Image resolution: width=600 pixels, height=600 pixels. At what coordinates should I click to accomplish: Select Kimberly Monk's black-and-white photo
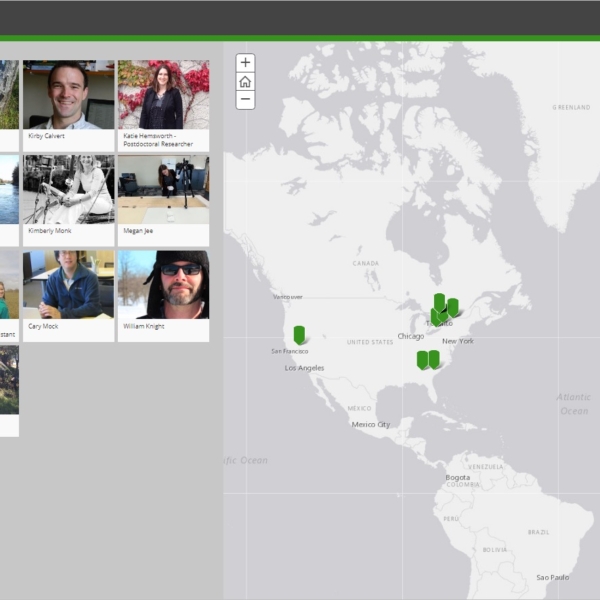pyautogui.click(x=68, y=189)
